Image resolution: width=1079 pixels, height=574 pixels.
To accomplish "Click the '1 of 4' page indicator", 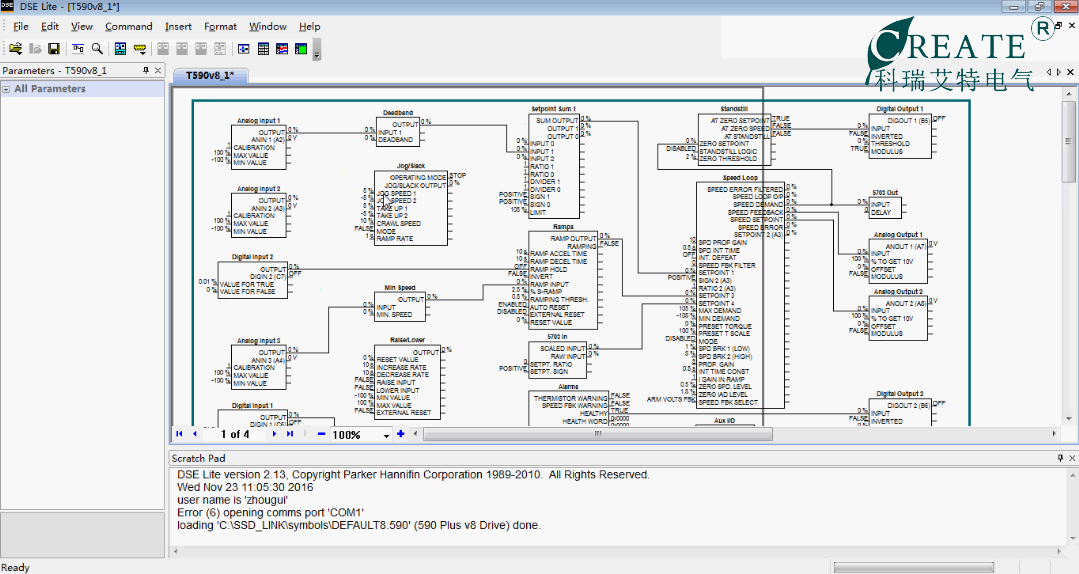I will pyautogui.click(x=235, y=434).
